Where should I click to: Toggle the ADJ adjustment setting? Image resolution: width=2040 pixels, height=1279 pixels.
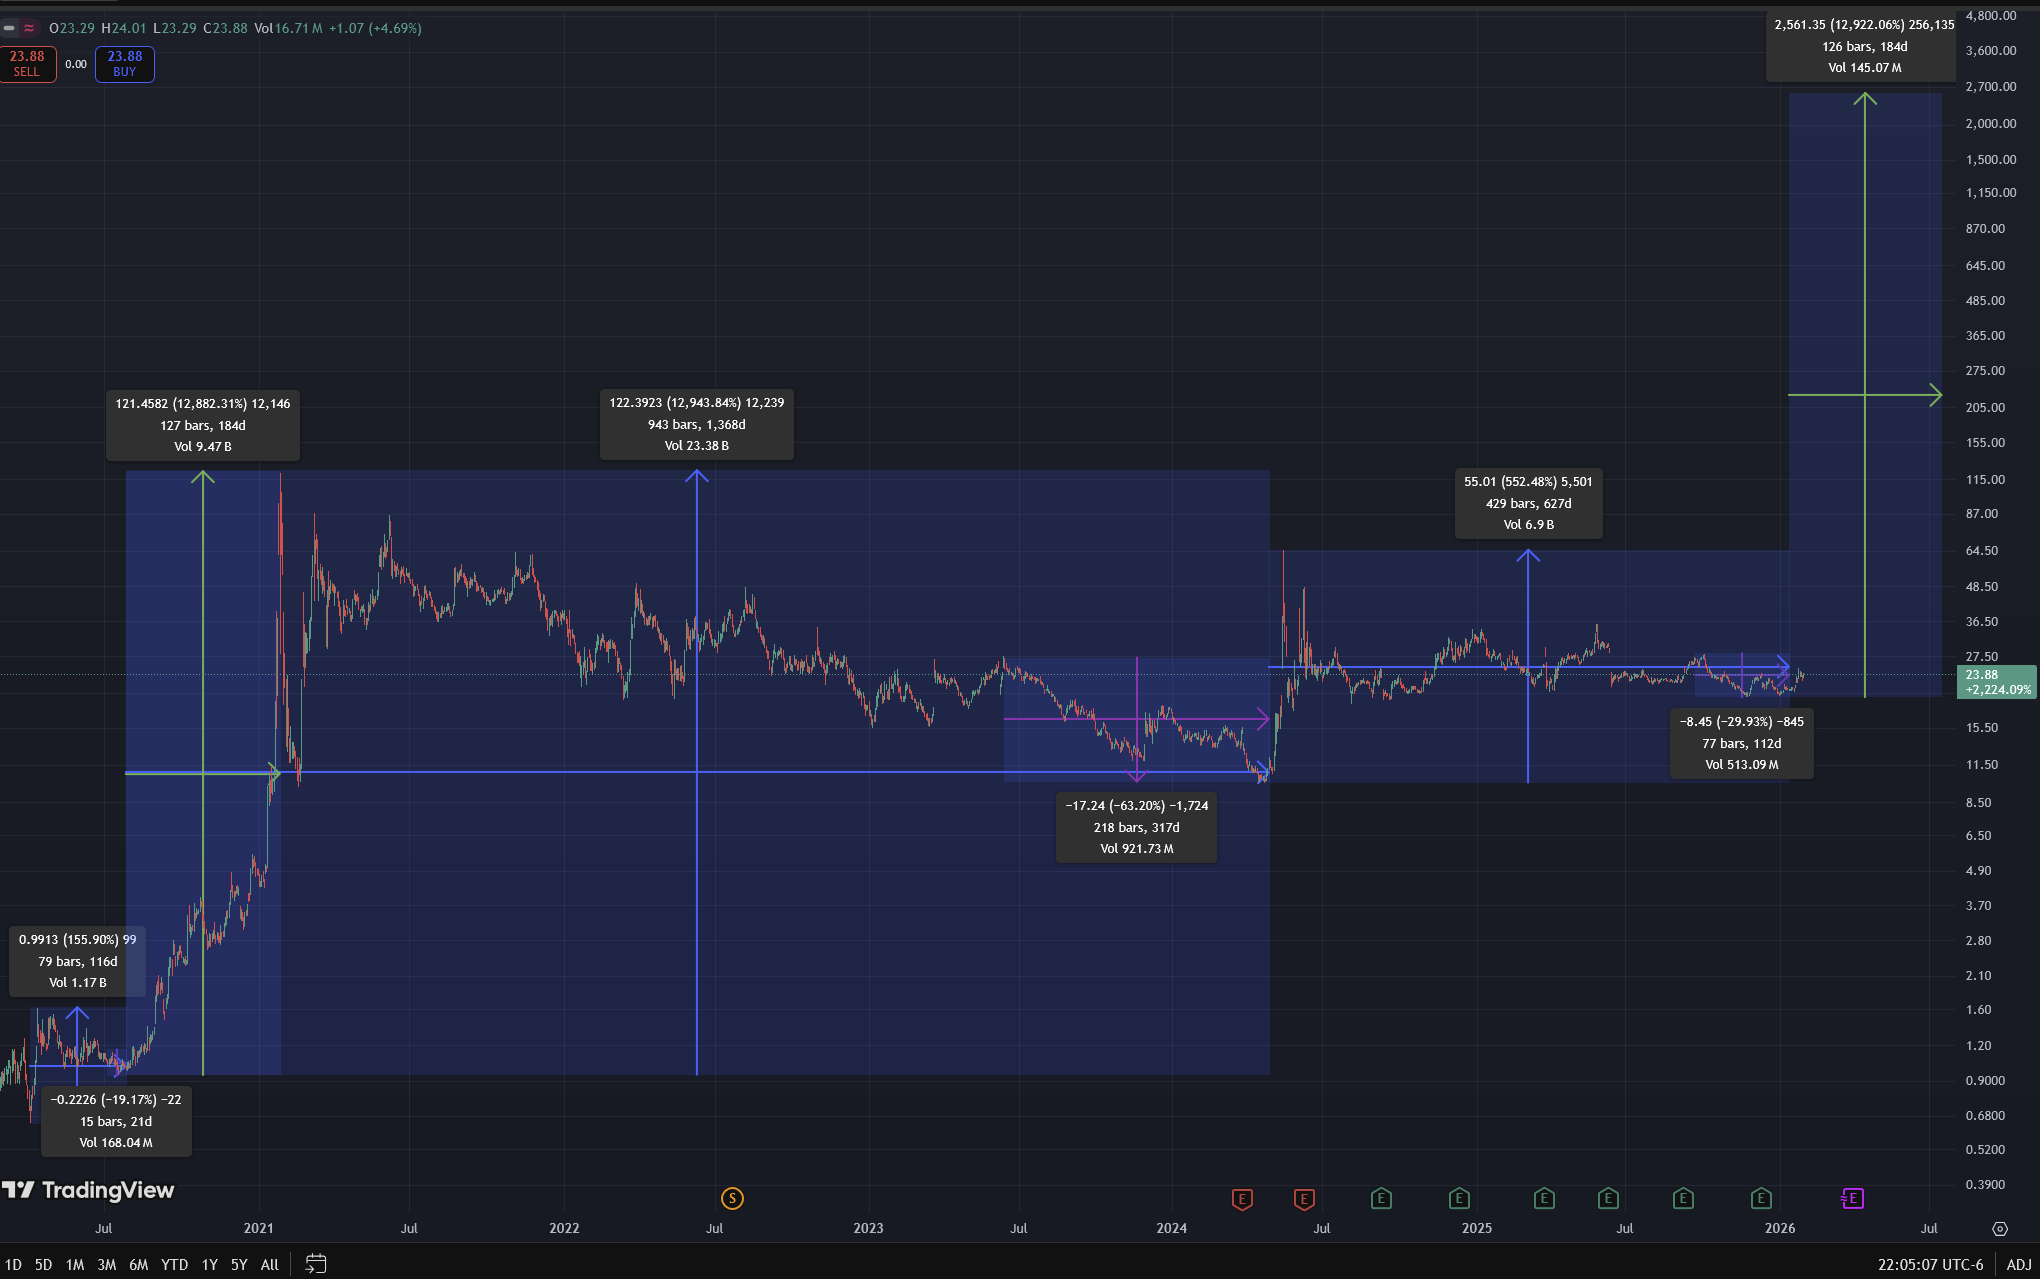tap(2018, 1264)
